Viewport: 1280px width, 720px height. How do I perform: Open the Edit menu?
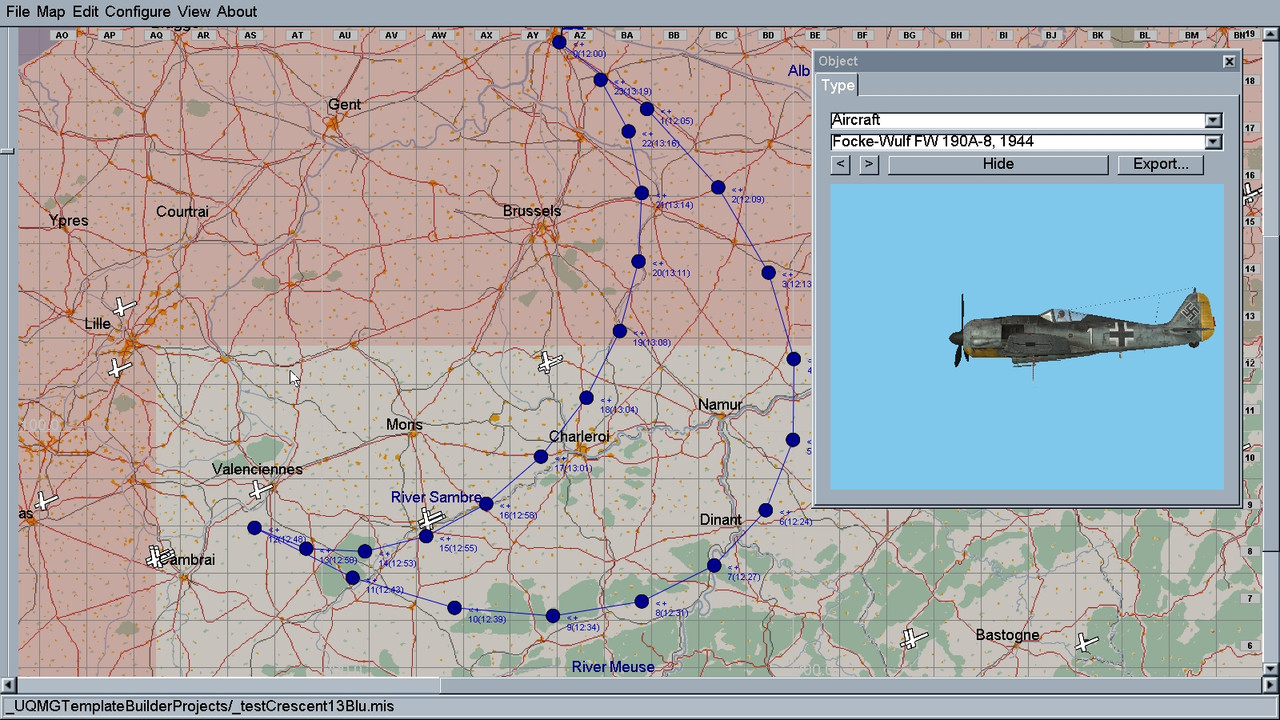(86, 12)
